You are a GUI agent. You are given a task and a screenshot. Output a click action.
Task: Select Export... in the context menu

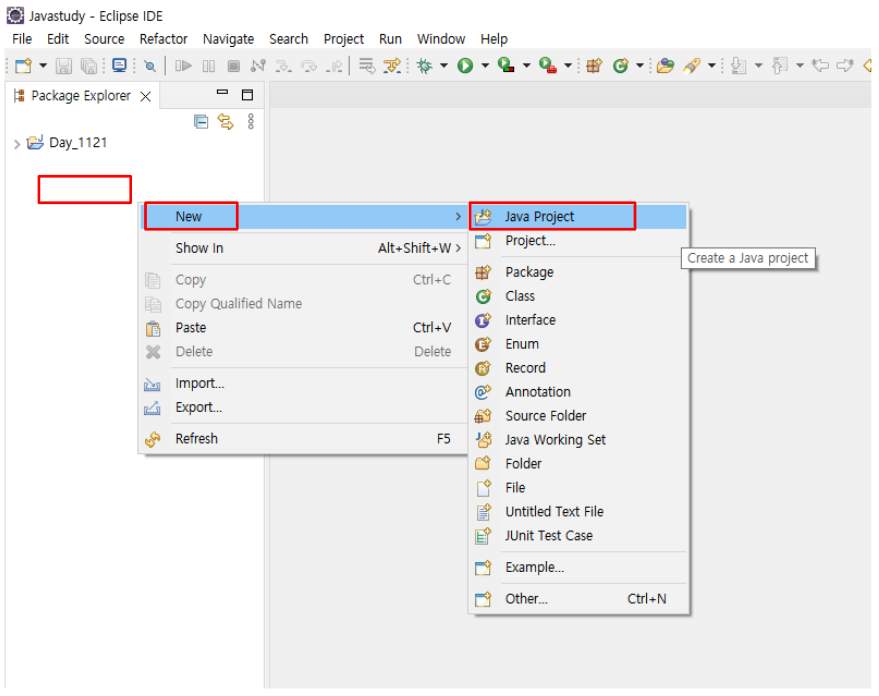tap(303, 407)
